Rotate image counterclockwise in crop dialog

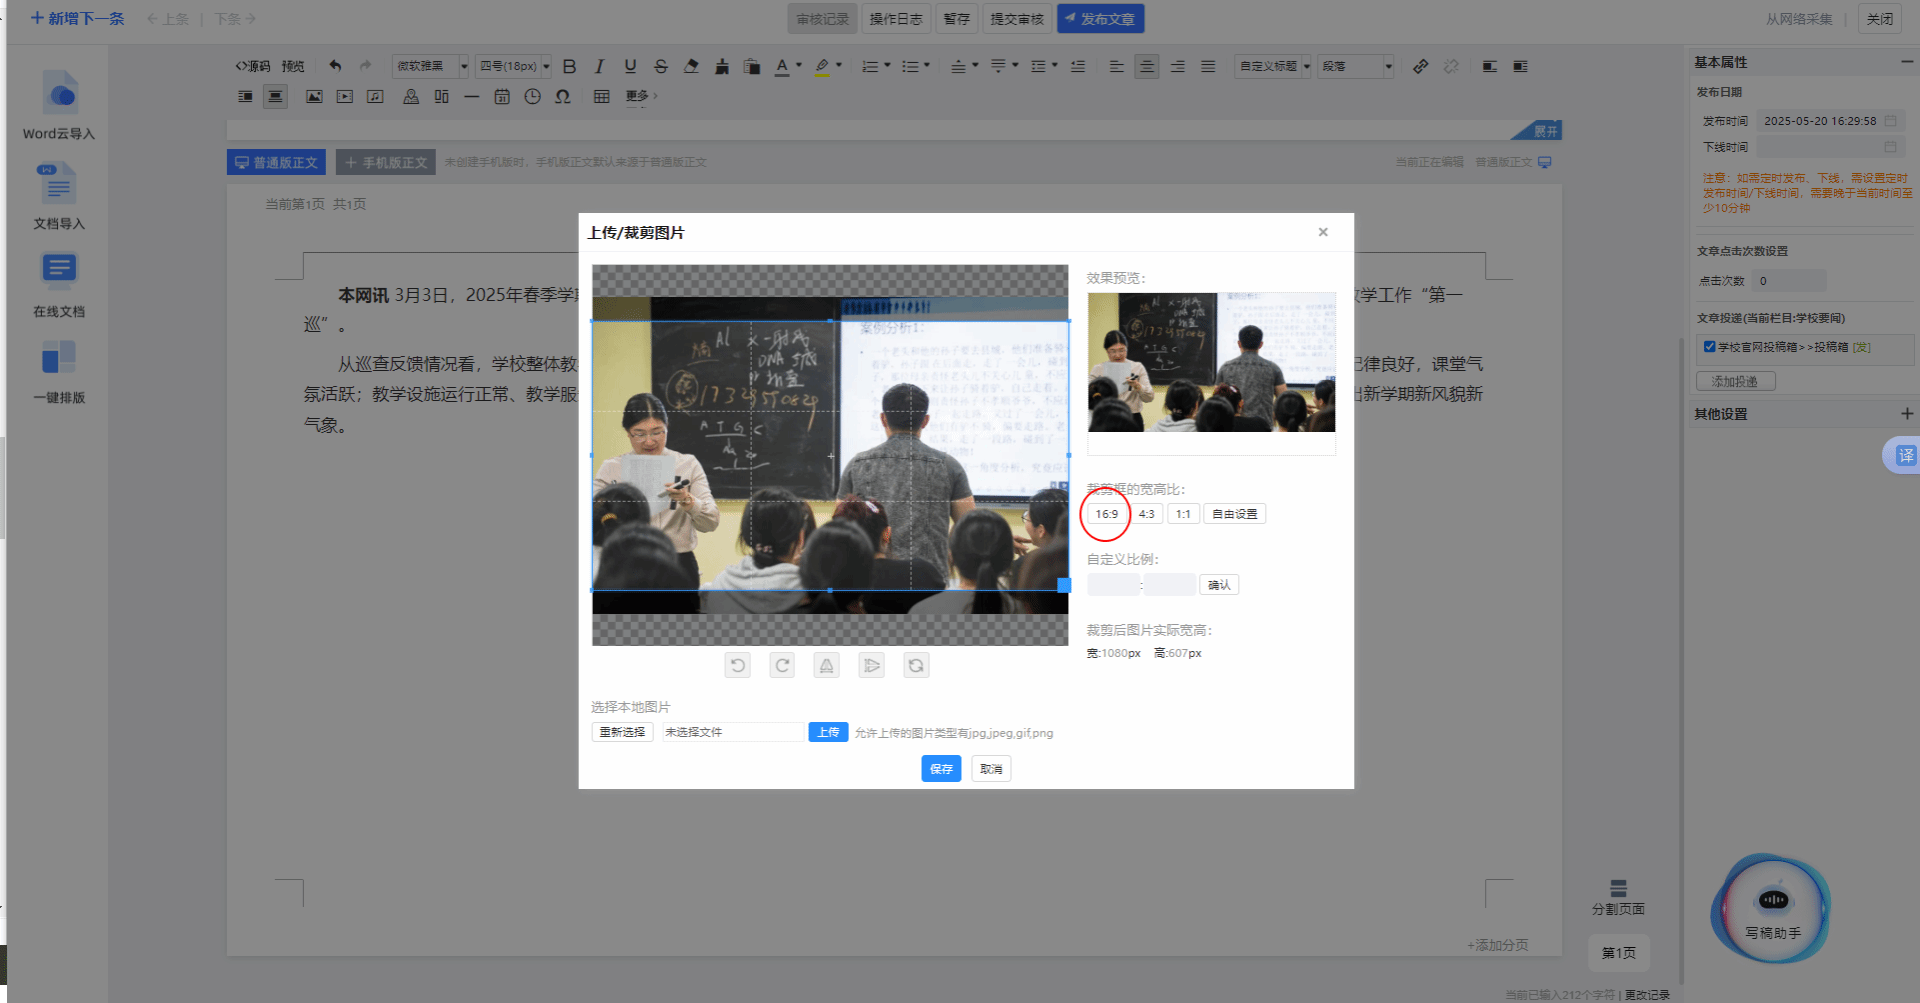(737, 666)
